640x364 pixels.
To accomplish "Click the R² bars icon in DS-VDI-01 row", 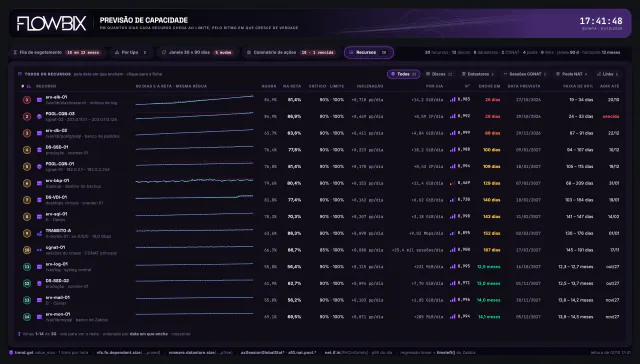I will [x=452, y=200].
